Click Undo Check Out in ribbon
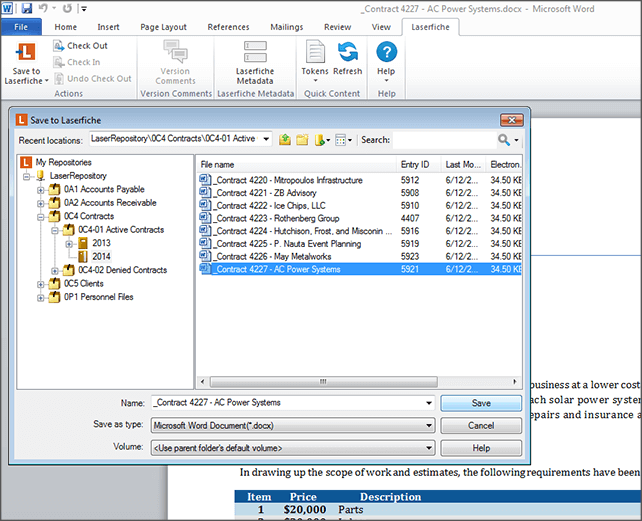642x521 pixels. [93, 79]
